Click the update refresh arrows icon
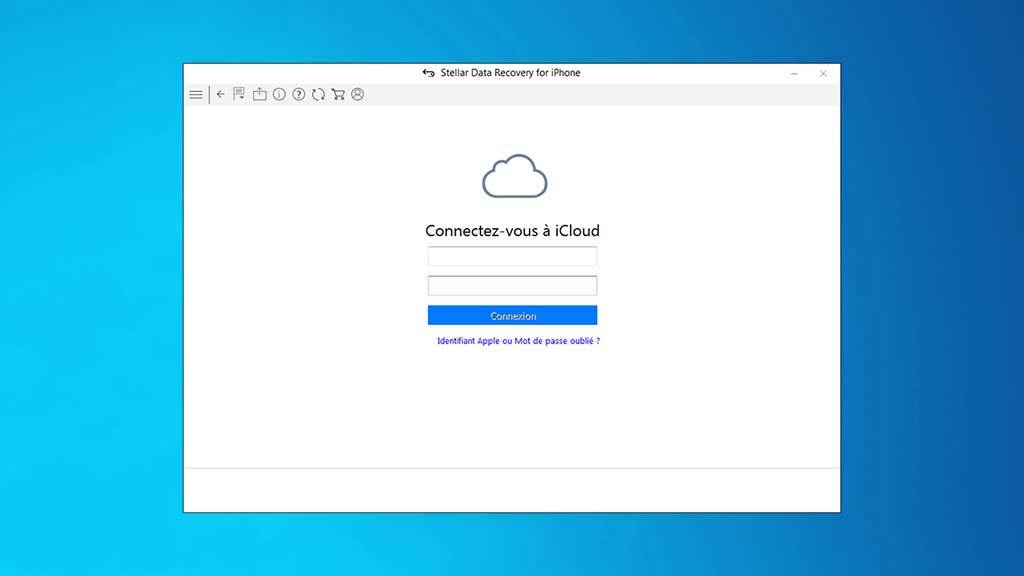The image size is (1024, 576). click(x=318, y=95)
